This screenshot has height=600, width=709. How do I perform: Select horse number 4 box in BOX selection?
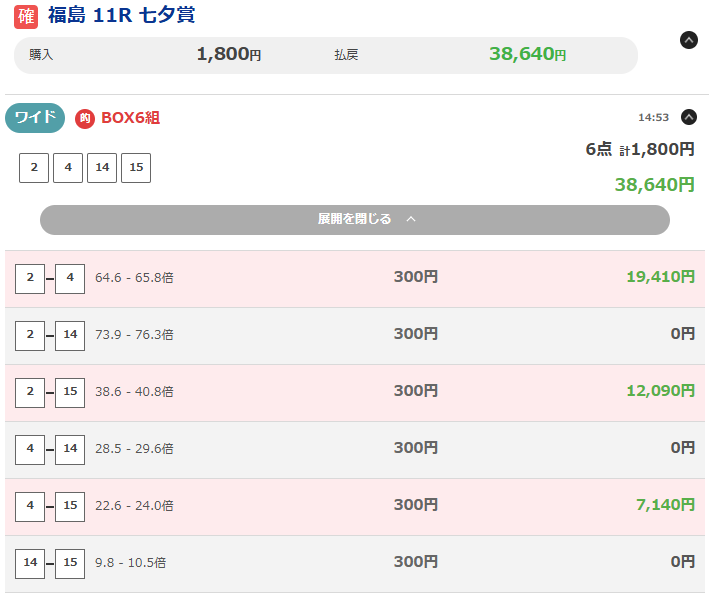click(68, 168)
